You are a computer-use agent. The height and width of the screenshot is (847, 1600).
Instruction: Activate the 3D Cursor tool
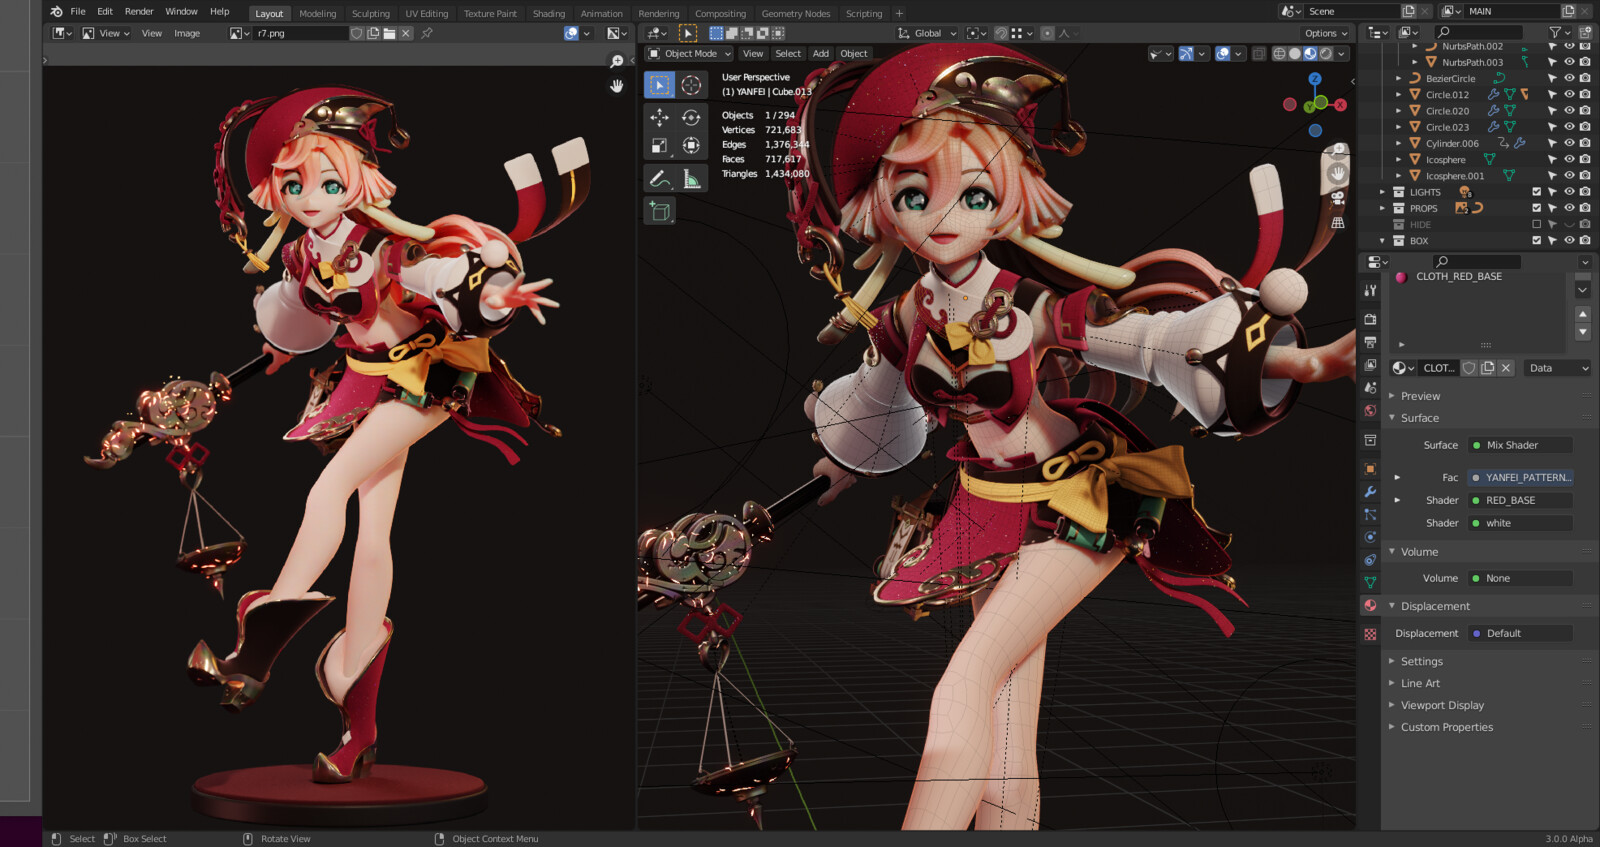pyautogui.click(x=691, y=85)
